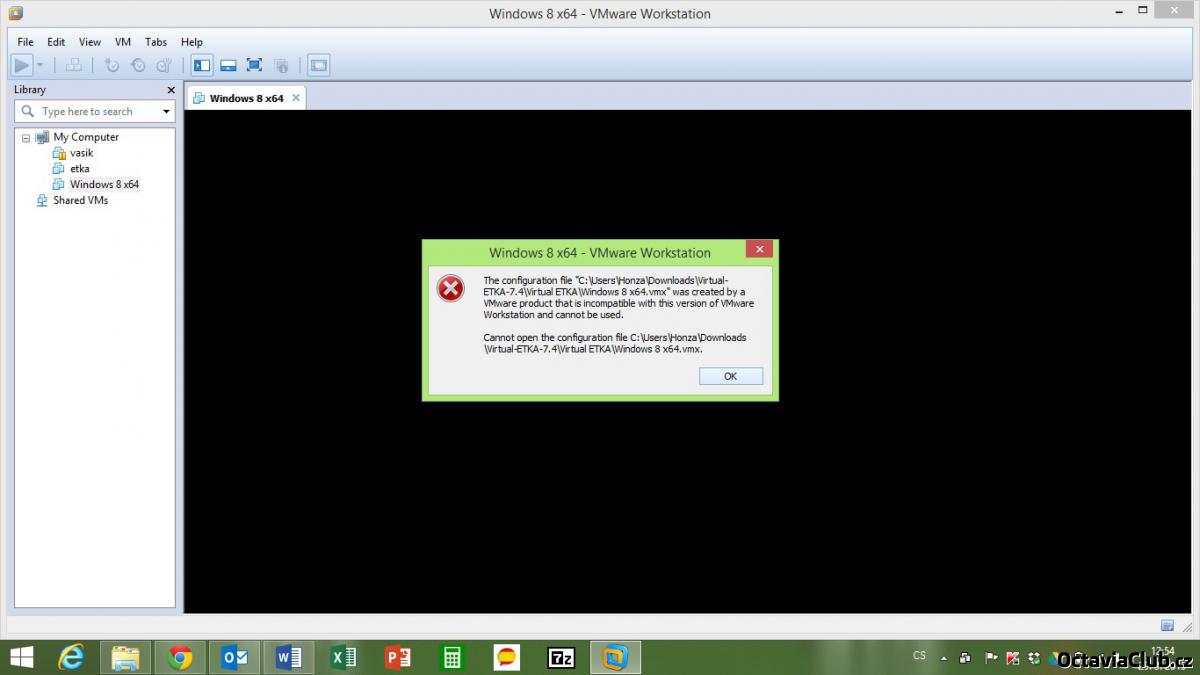Toggle the thumbnail bar icon

tap(228, 65)
